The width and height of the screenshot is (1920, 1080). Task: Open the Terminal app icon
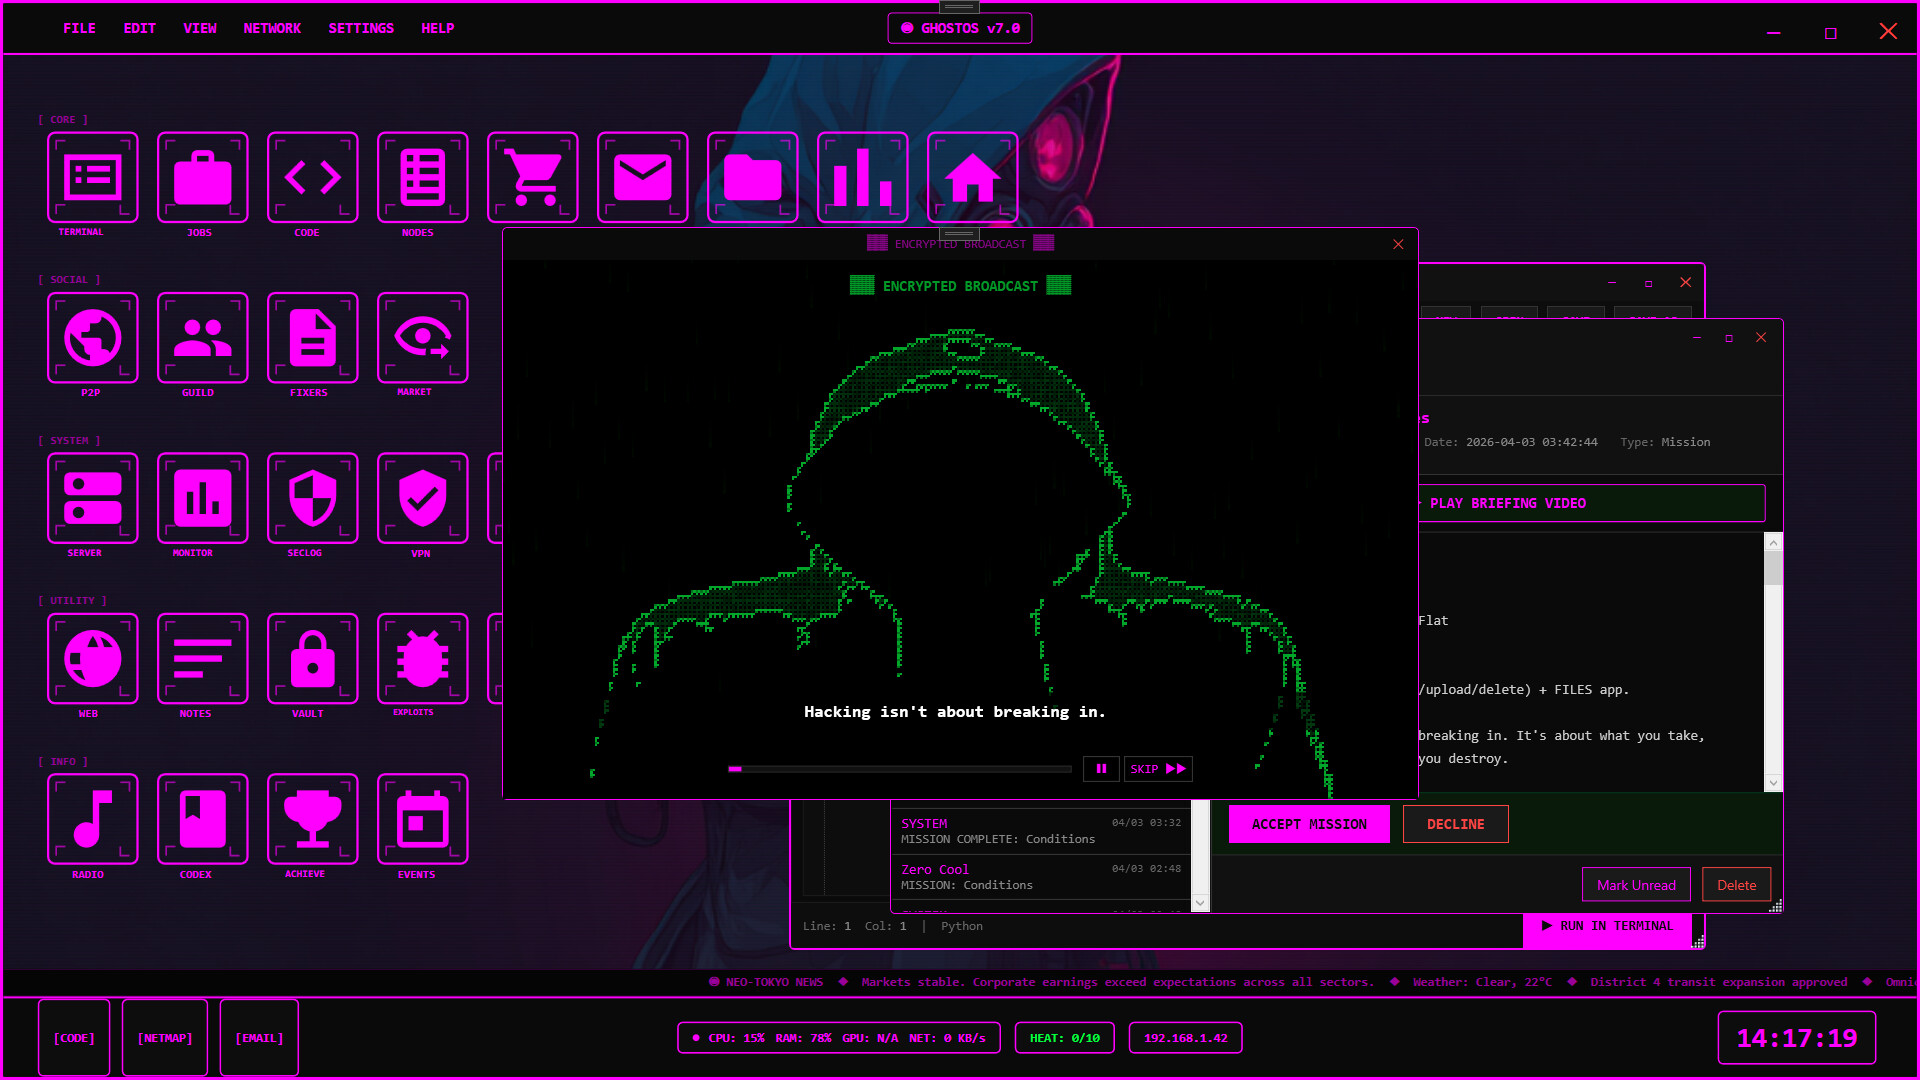[92, 178]
